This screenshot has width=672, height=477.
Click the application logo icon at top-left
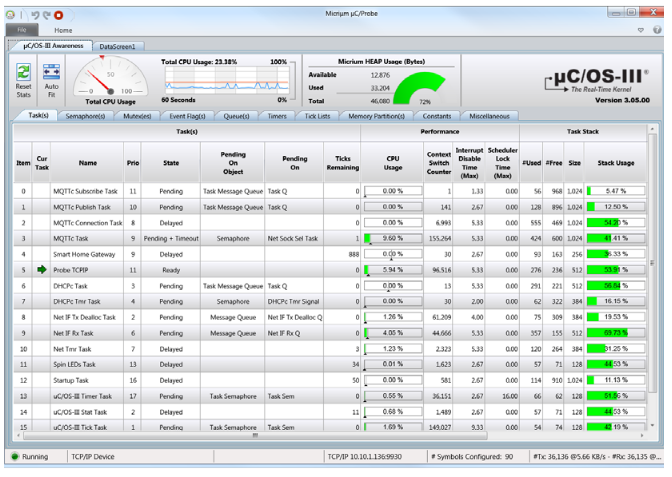click(10, 15)
